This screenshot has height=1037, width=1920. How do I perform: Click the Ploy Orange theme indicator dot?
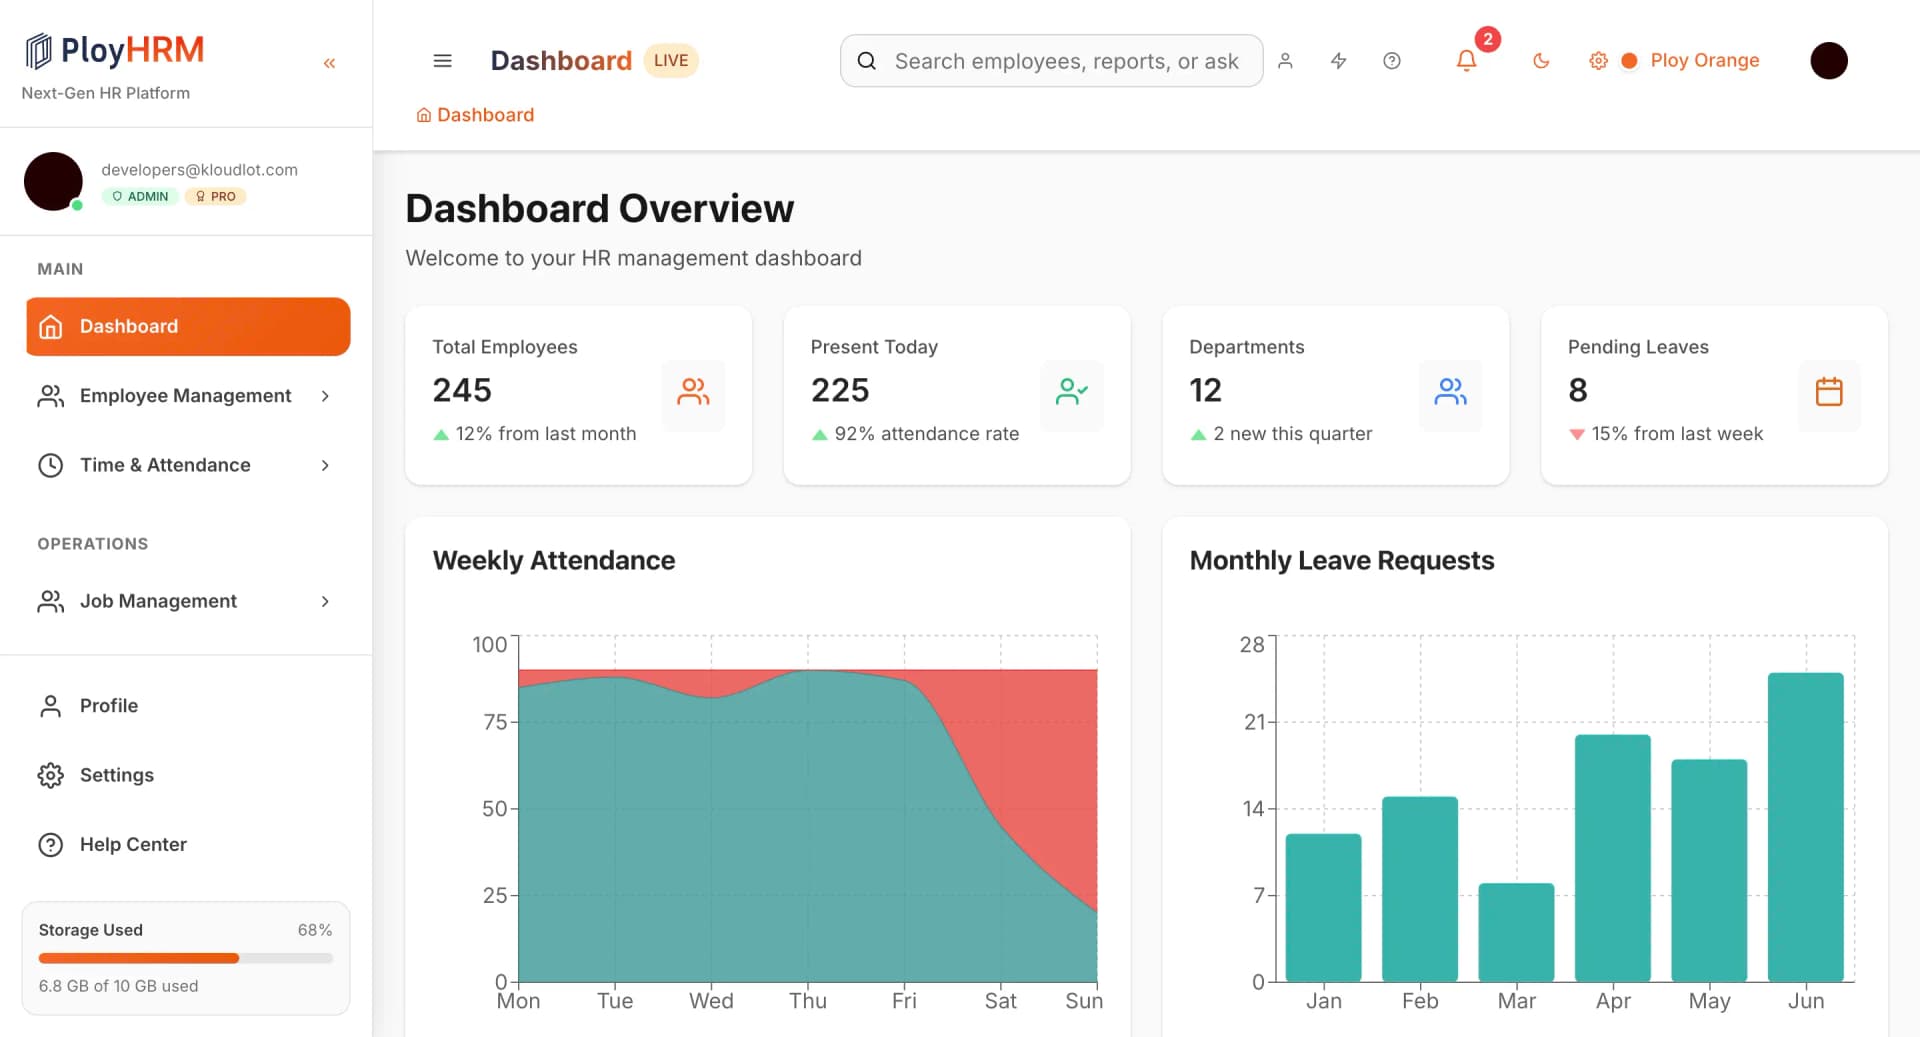click(x=1630, y=61)
